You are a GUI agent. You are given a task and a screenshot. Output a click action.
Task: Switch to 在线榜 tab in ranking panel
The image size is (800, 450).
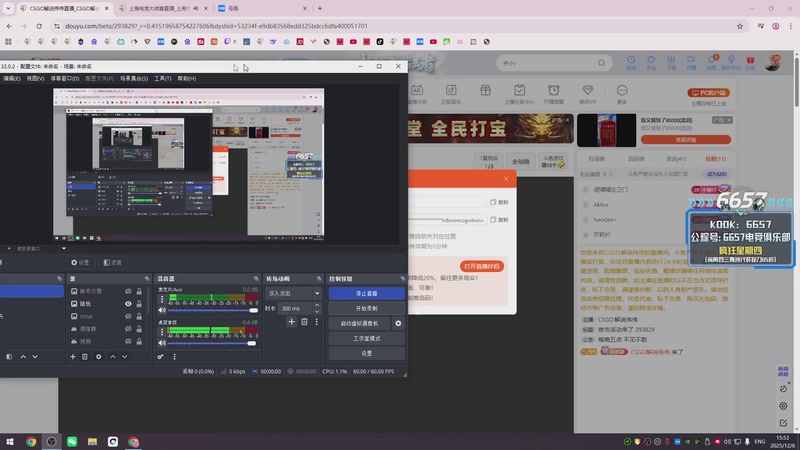tap(596, 159)
